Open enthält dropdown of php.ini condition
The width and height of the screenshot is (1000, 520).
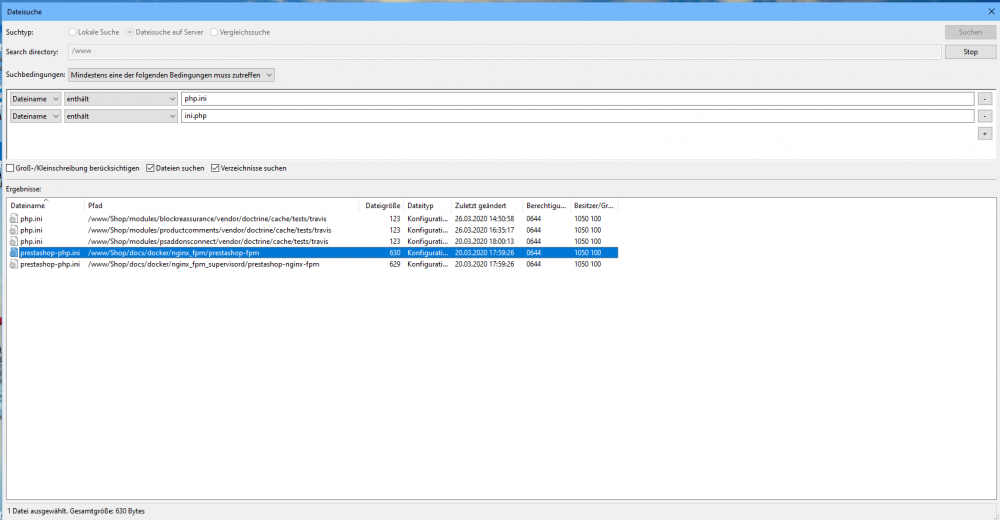click(121, 99)
